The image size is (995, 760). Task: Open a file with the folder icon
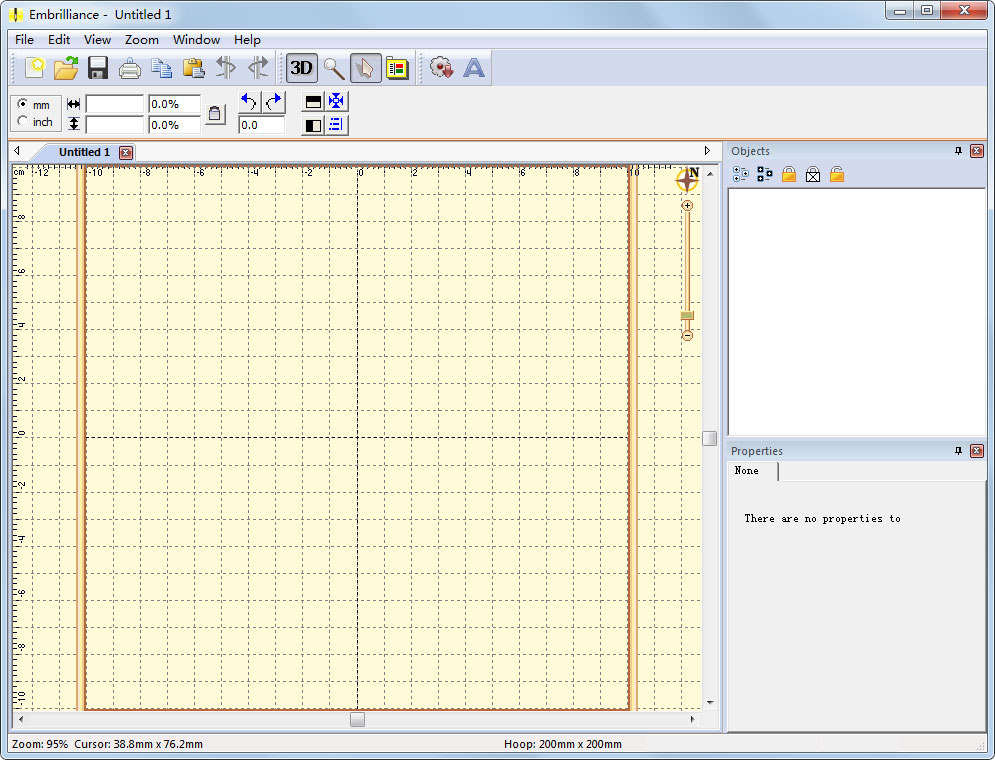click(66, 68)
